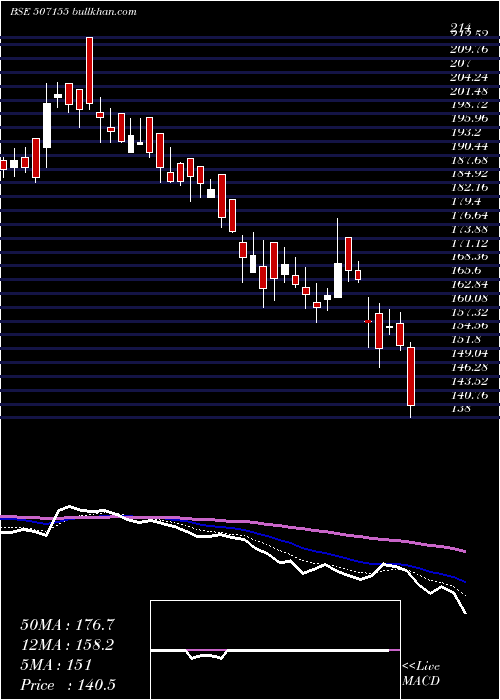This screenshot has width=500, height=700.
Task: Select the 187.68 price axis label
Action: [x=468, y=160]
